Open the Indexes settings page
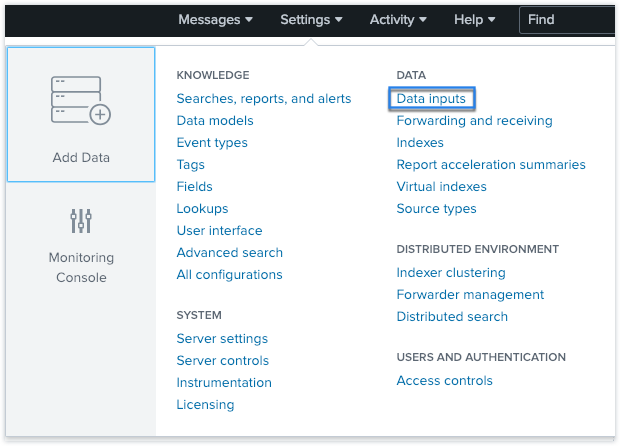620x446 pixels. pos(420,143)
